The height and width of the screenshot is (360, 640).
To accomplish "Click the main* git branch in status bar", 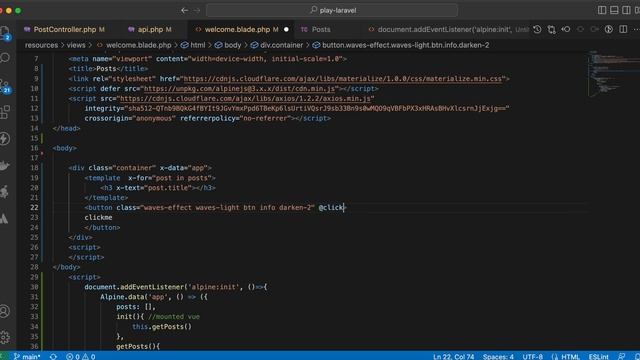I will pos(27,356).
